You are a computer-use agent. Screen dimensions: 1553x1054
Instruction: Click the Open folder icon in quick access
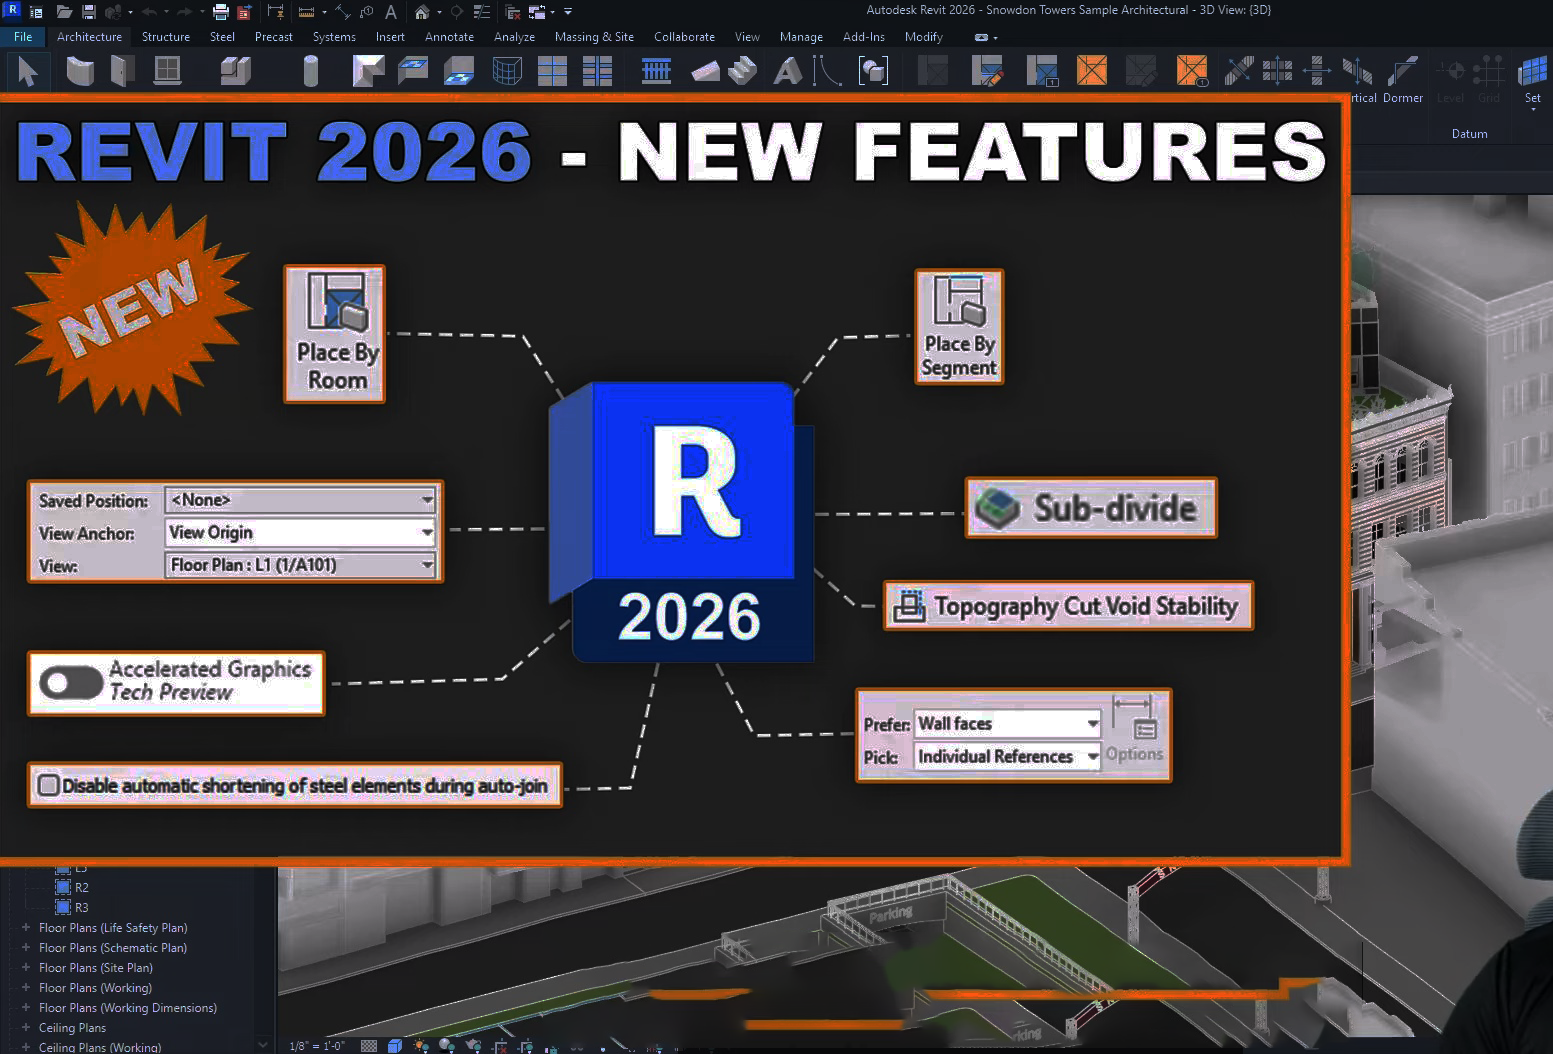[64, 12]
